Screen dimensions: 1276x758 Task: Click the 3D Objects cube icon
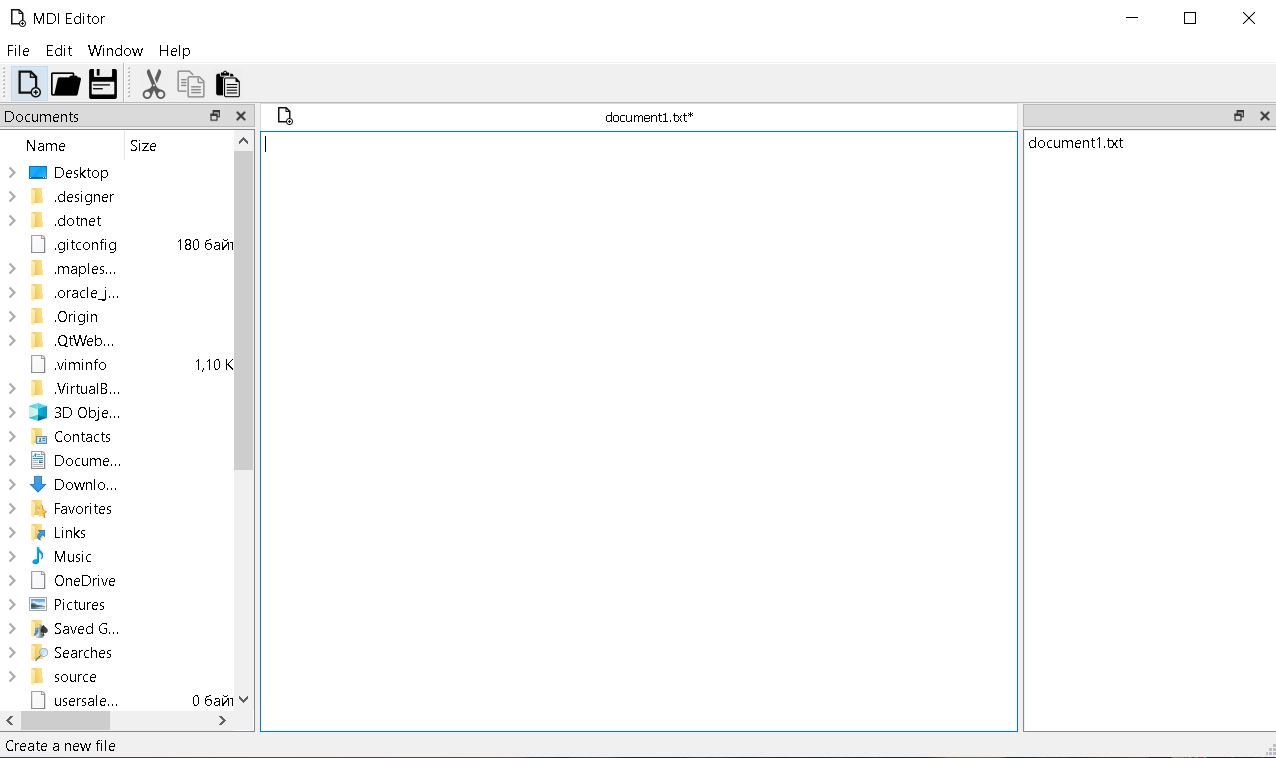coord(38,413)
